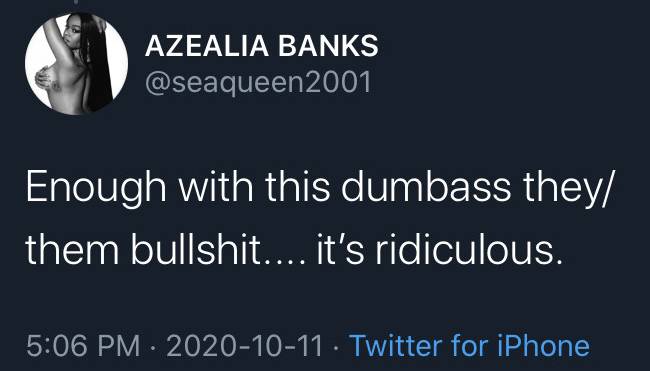Screen dimensions: 650x371
Task: Open the circular profile picture avatar
Action: pos(77,63)
